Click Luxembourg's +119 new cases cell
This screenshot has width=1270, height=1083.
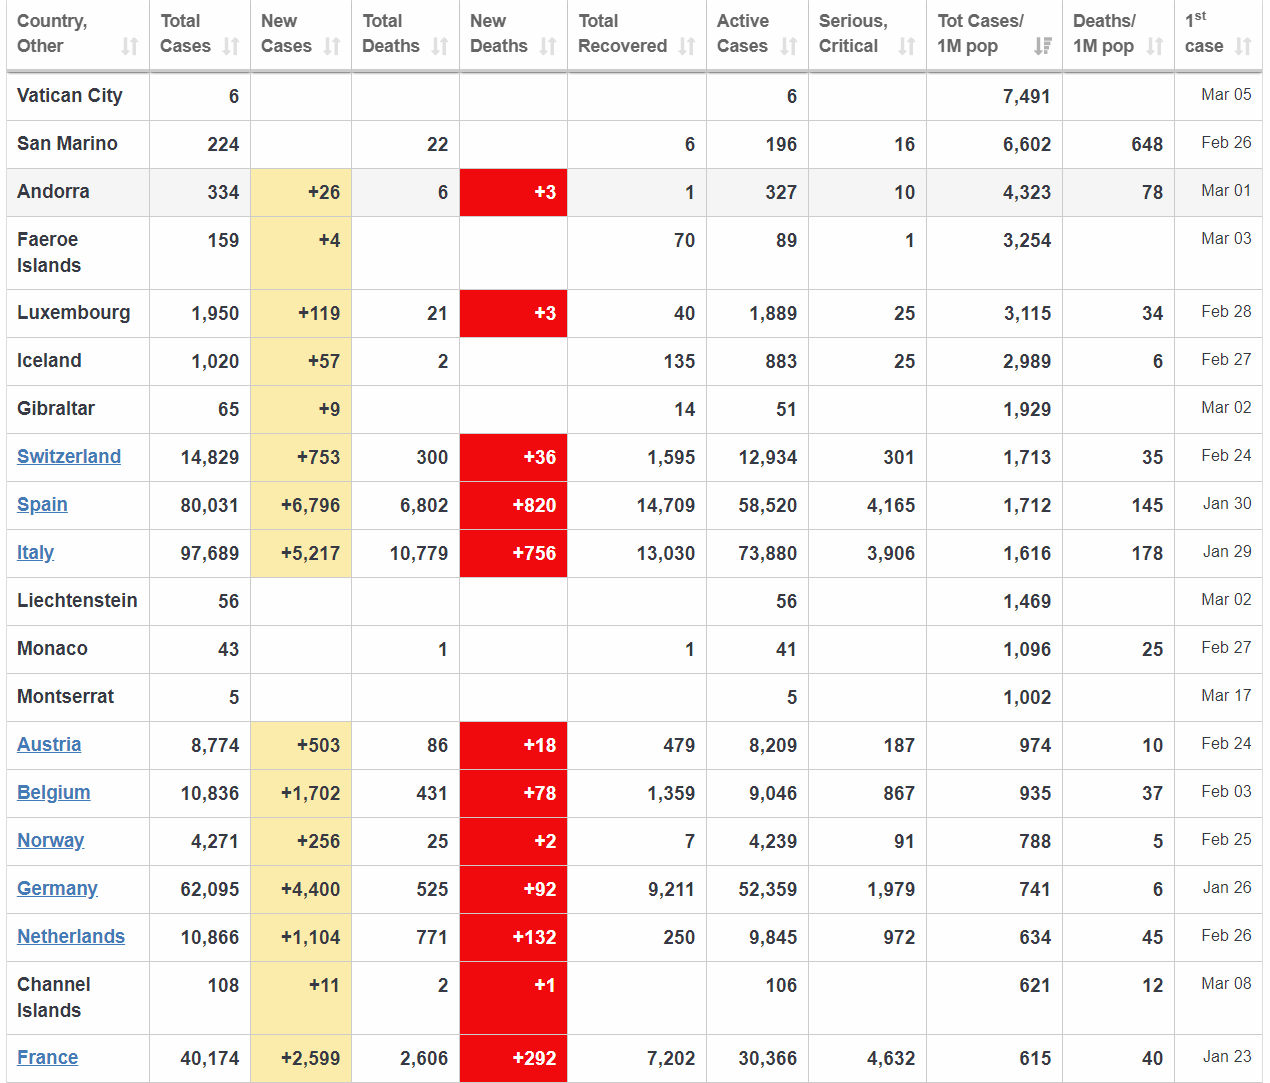click(301, 313)
